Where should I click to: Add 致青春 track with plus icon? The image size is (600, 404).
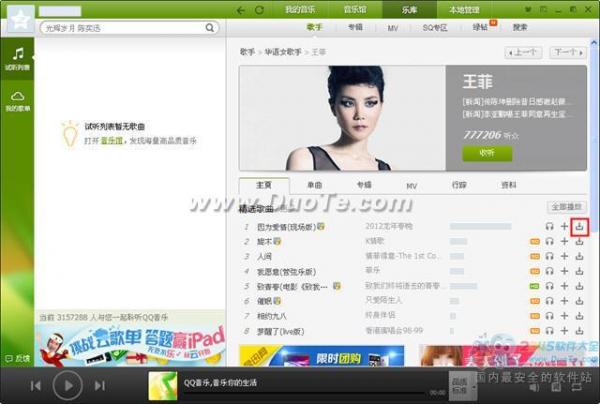564,286
